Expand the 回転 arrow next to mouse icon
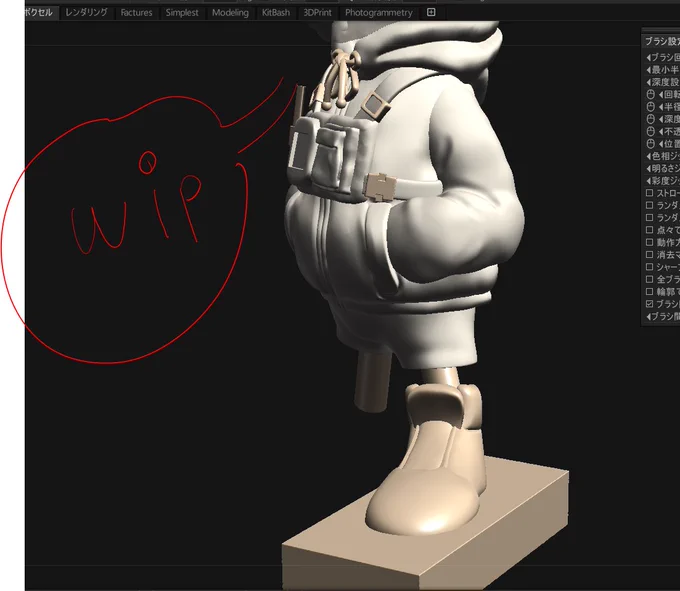 tap(660, 95)
